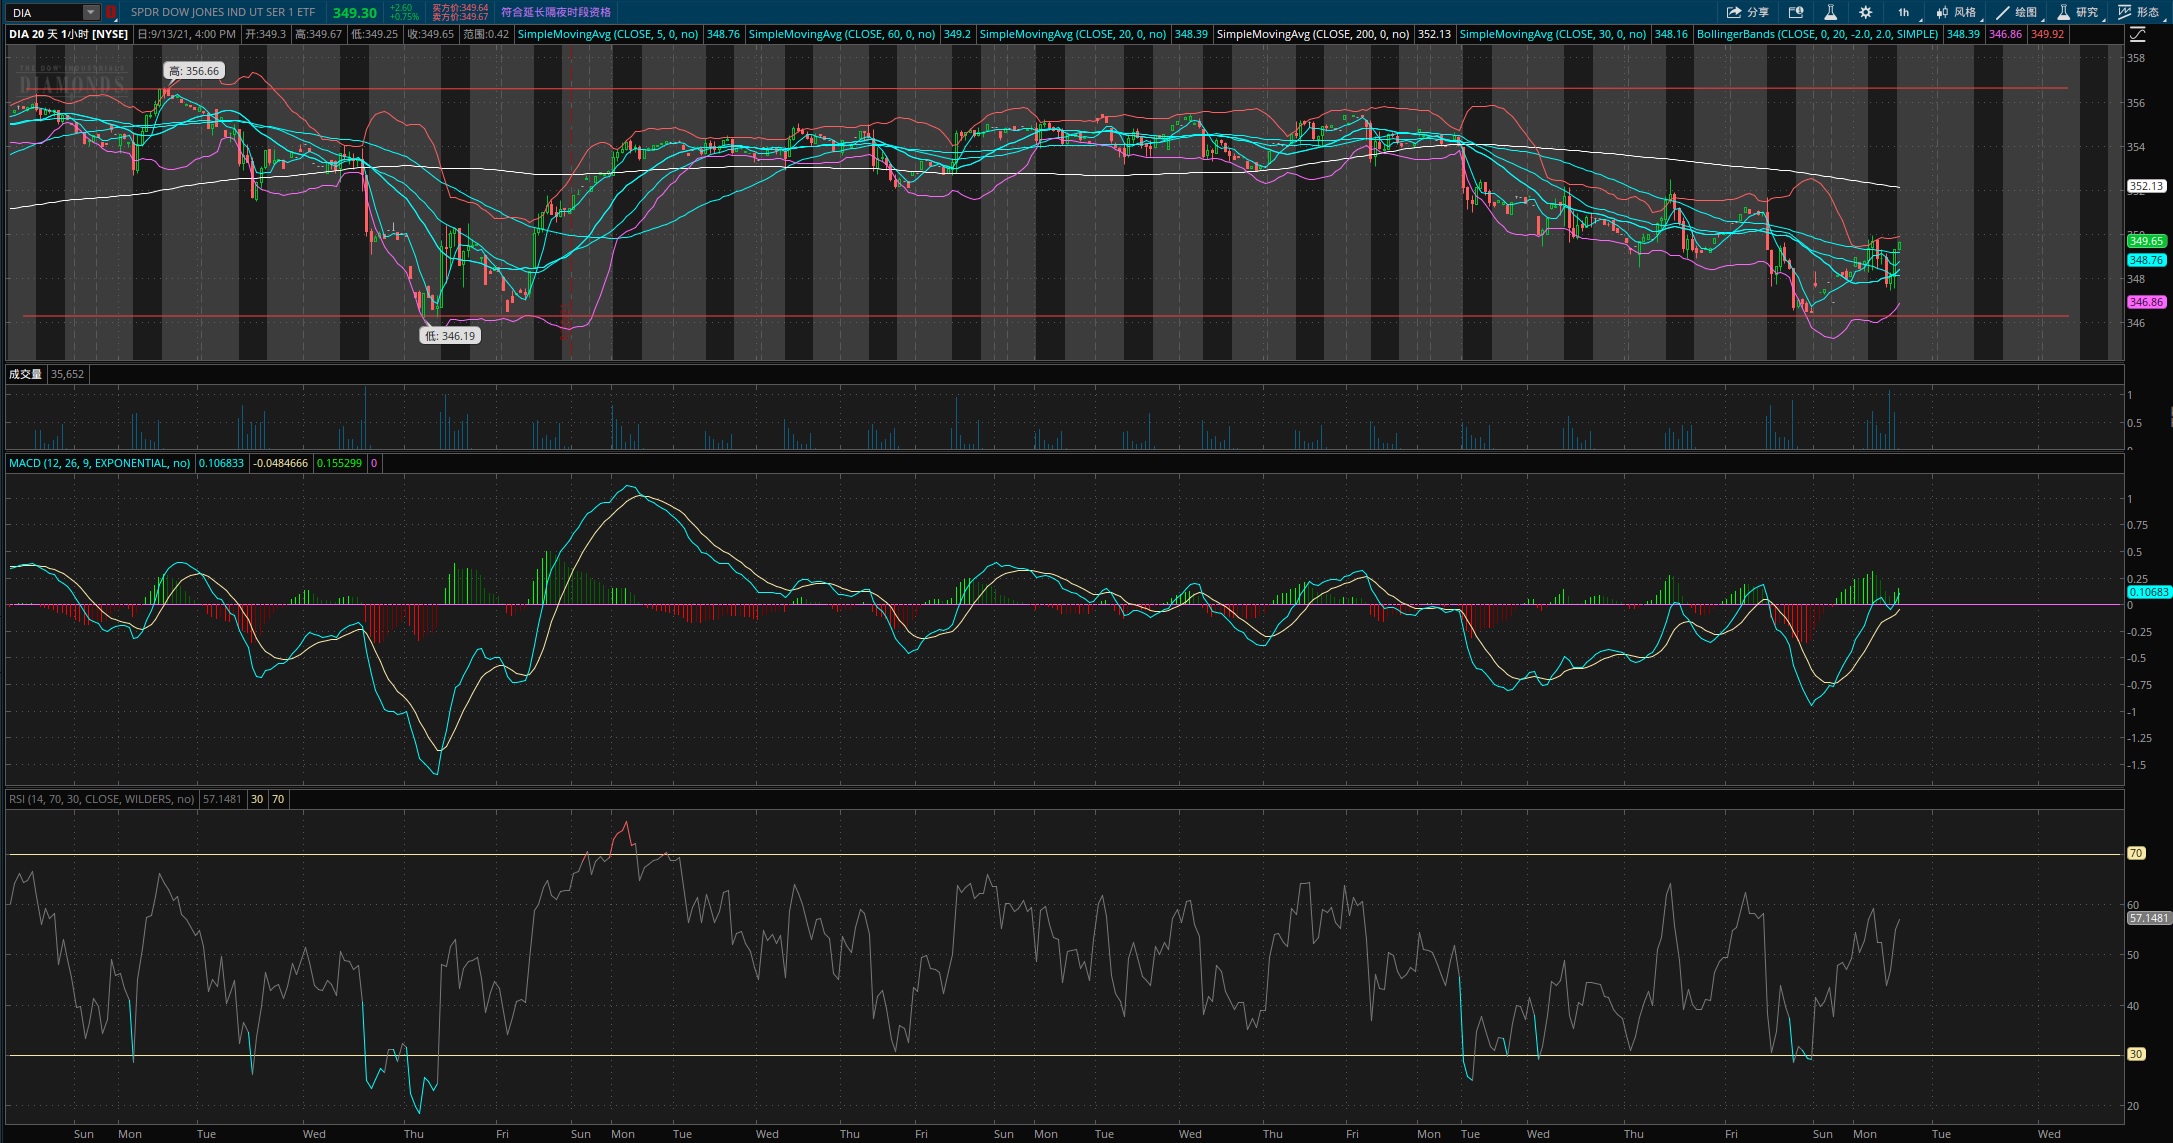The height and width of the screenshot is (1143, 2173).
Task: Click the SimpleMovingAvg 200 study label
Action: click(1312, 34)
